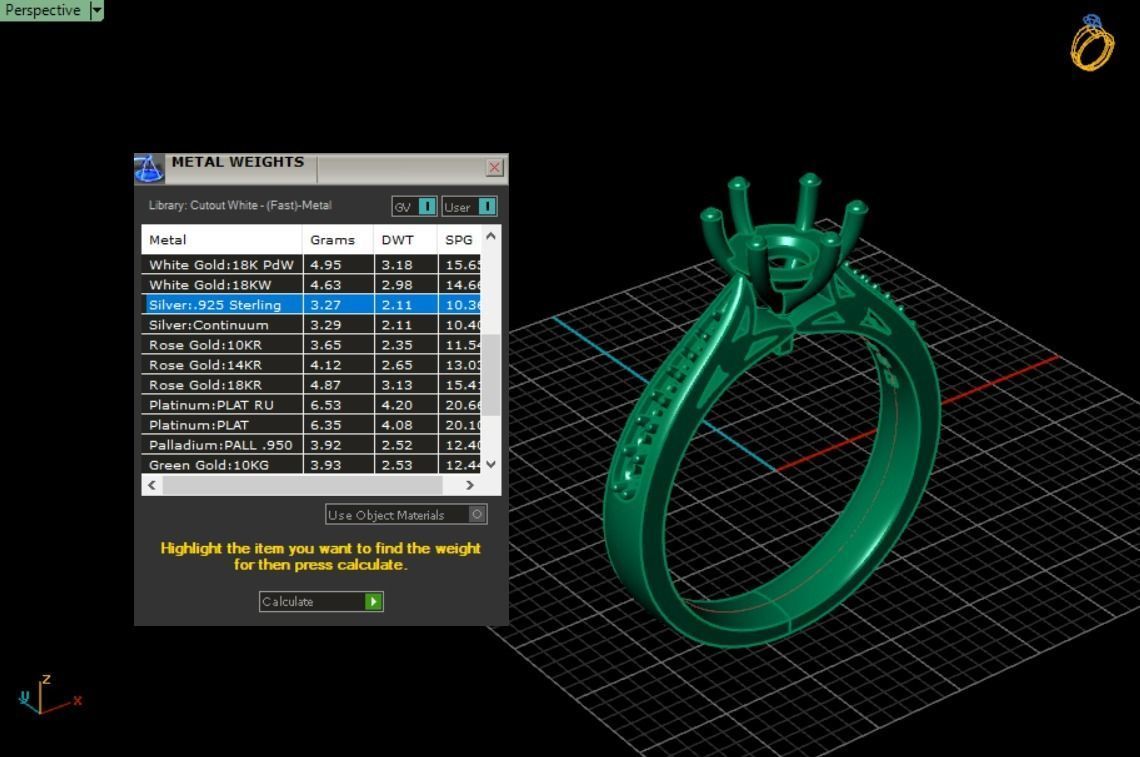Select the Rose Gold:14KR row
Image resolution: width=1140 pixels, height=757 pixels.
point(311,364)
